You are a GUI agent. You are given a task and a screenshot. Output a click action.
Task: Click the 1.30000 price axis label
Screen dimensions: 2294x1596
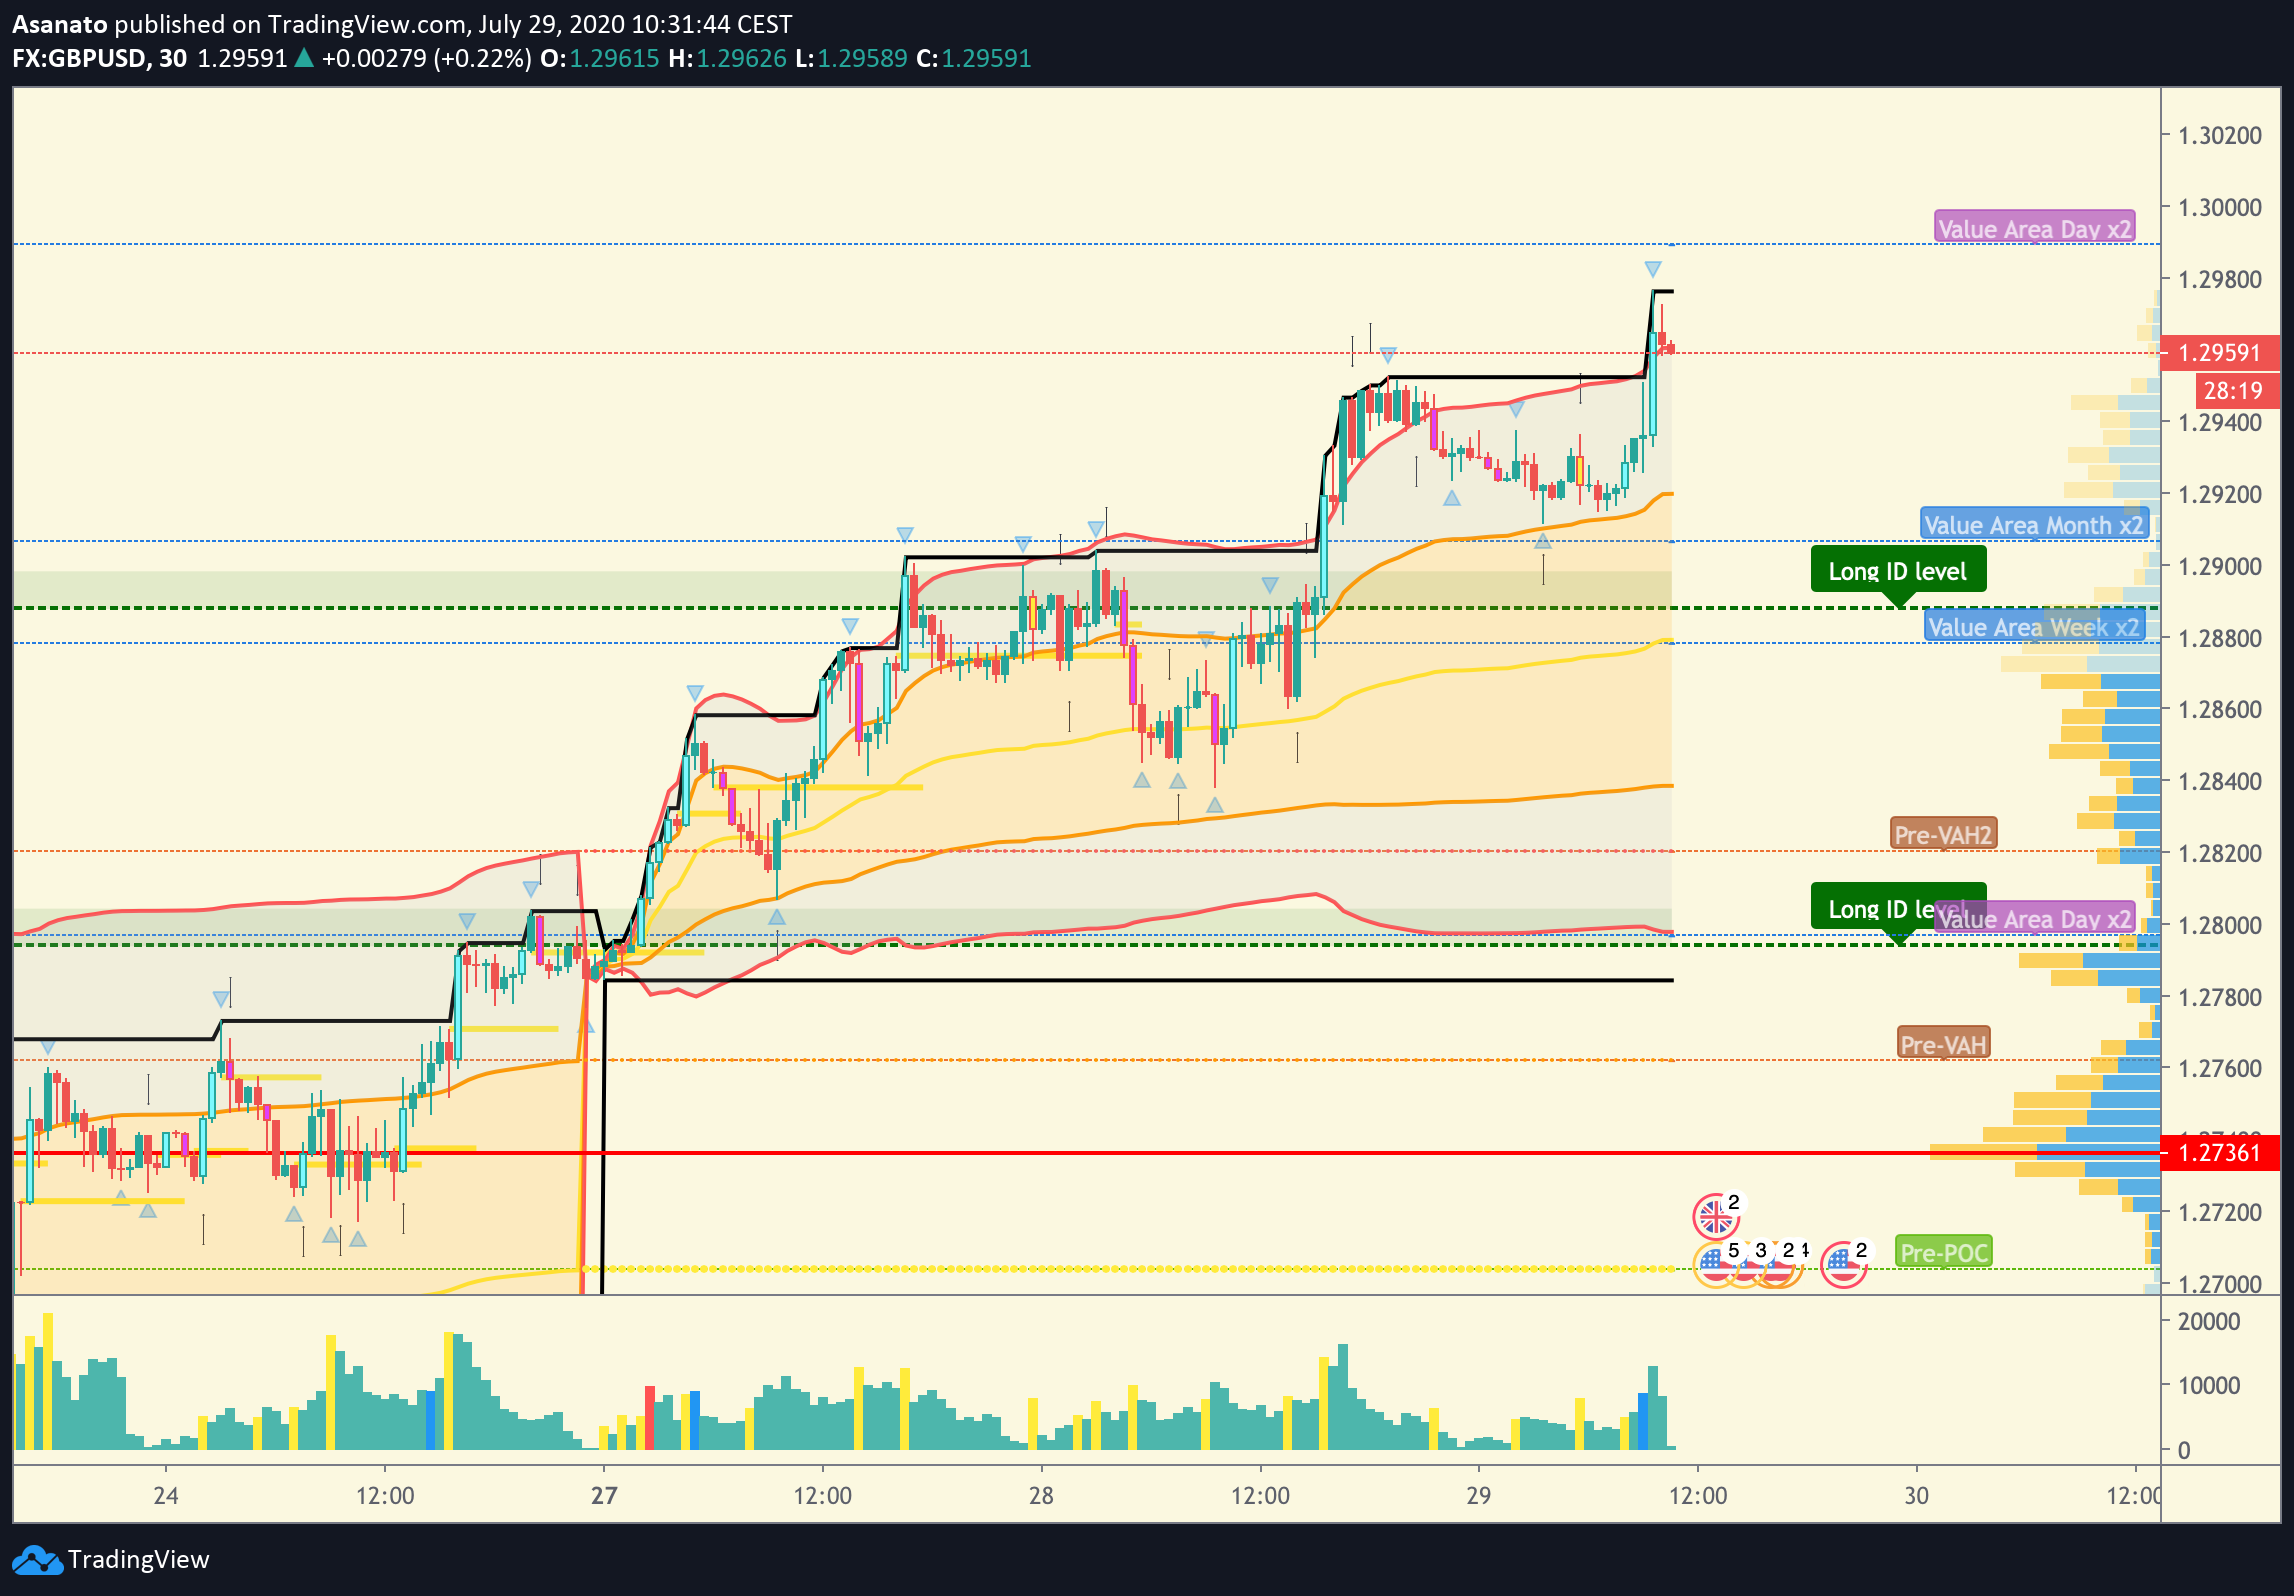[2220, 207]
